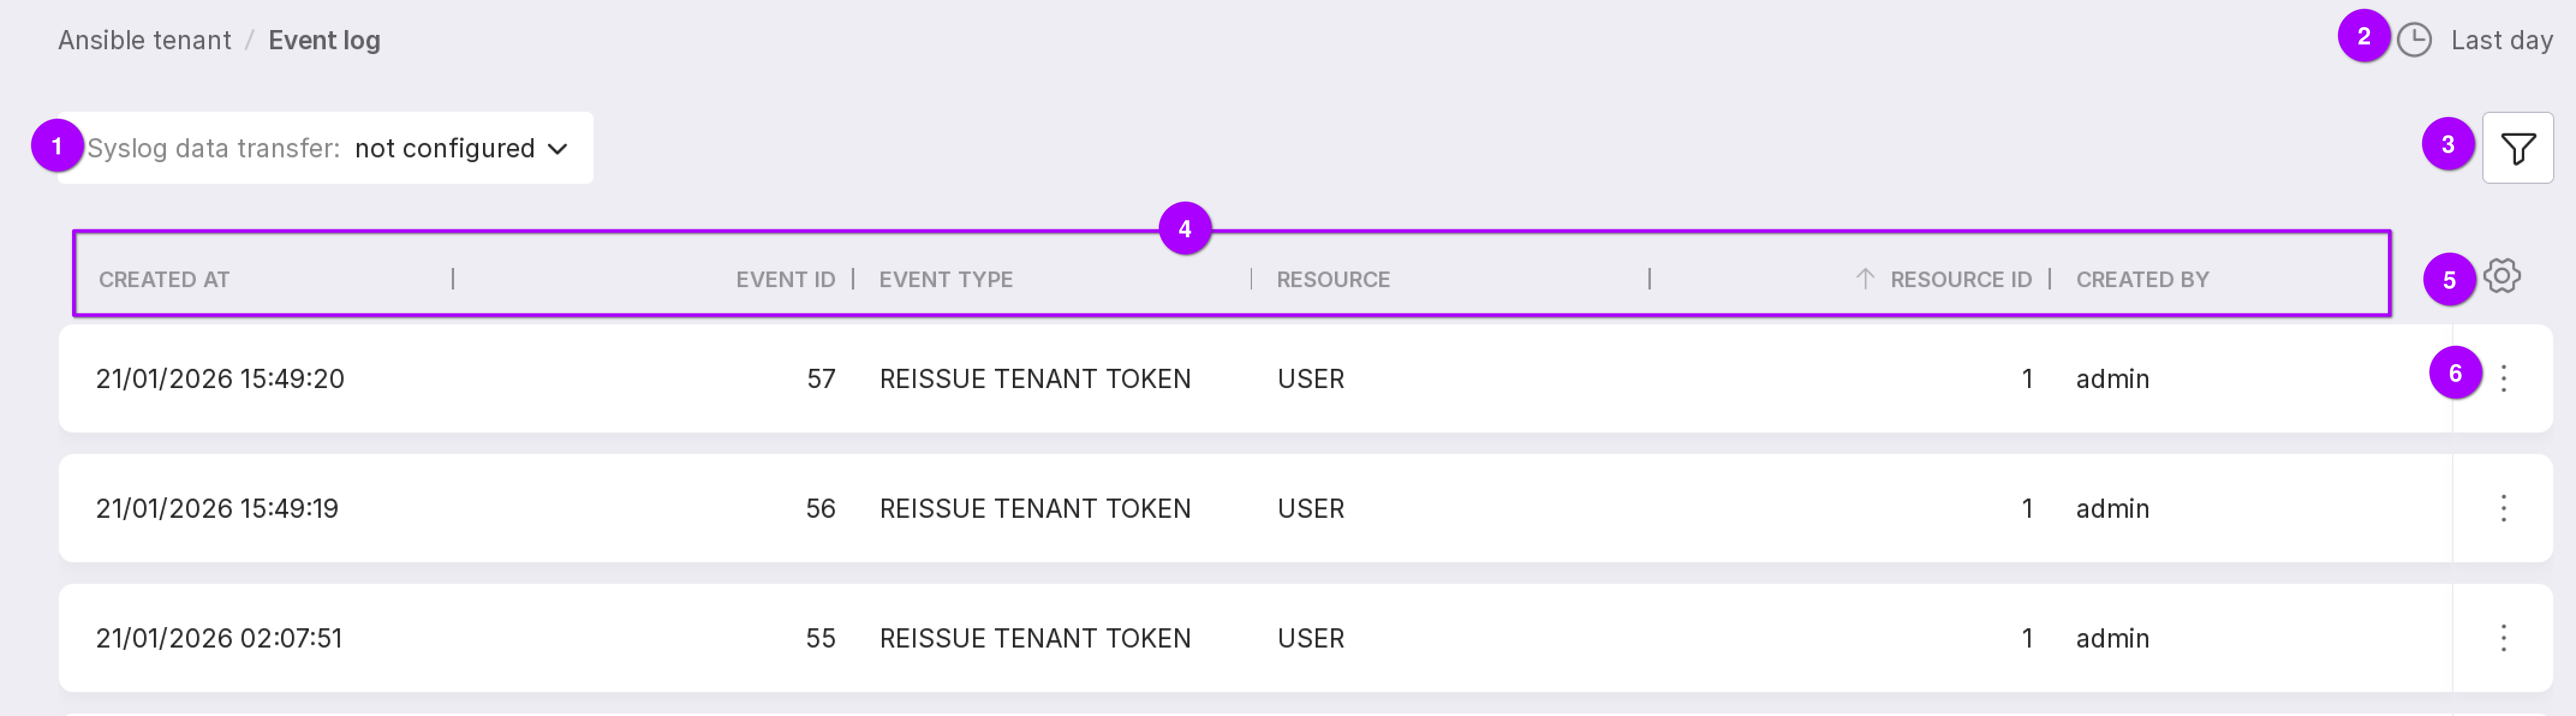Open actions menu for event 56
Viewport: 2576px width, 716px height.
[x=2503, y=508]
